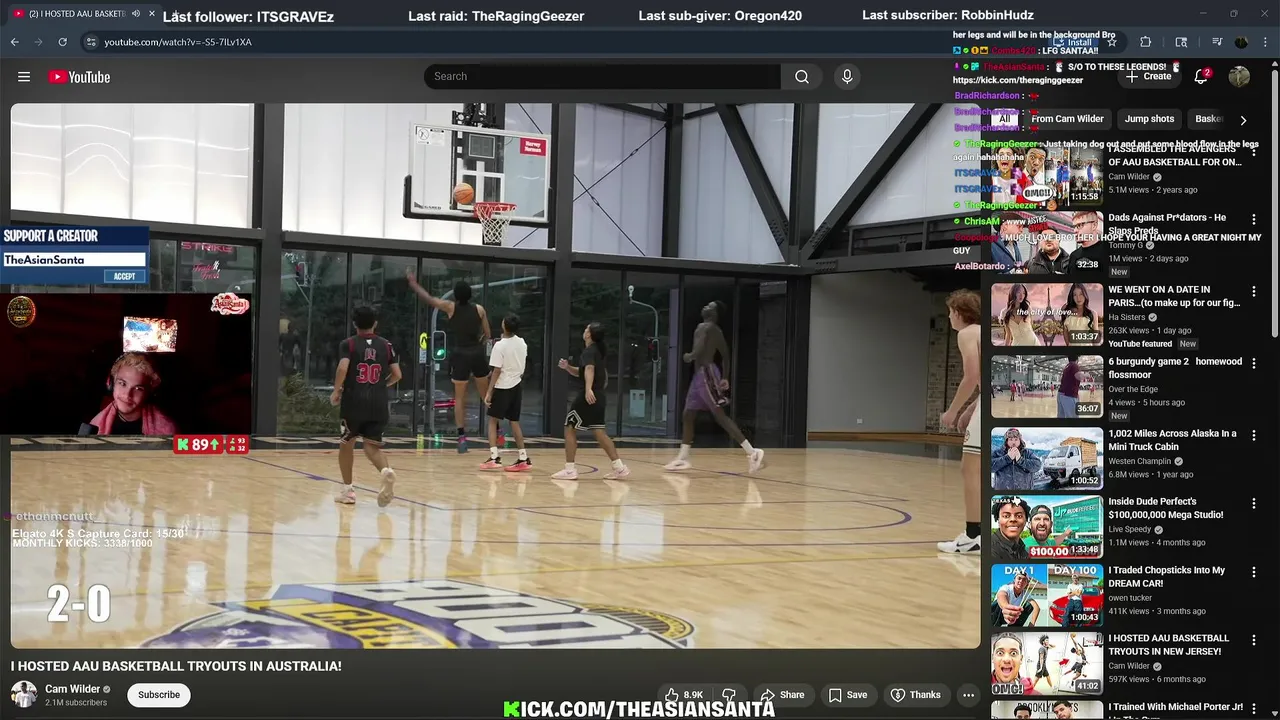Open the New Jersey tryouts 41:02 thumbnail
This screenshot has width=1280, height=720.
1047,663
